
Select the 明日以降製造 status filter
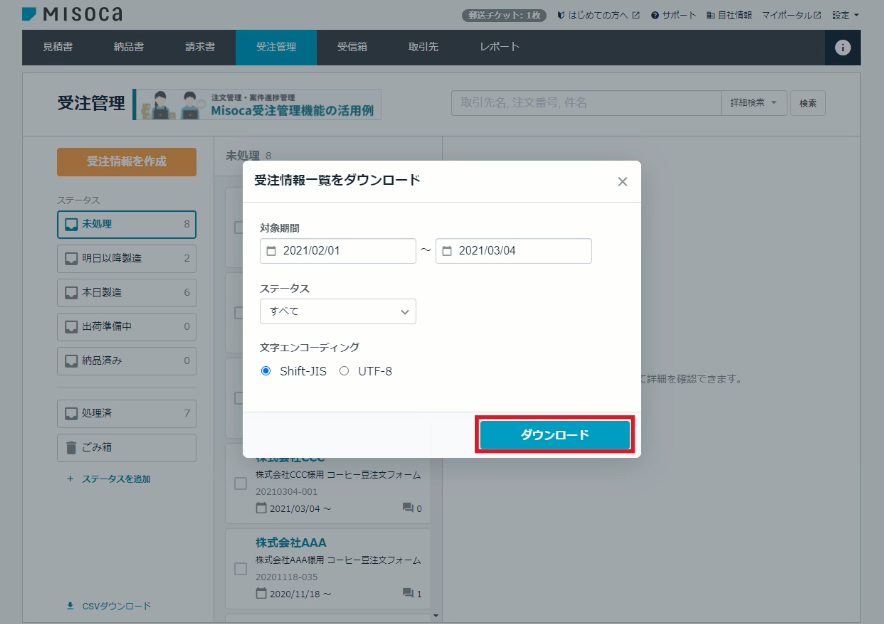tap(127, 258)
